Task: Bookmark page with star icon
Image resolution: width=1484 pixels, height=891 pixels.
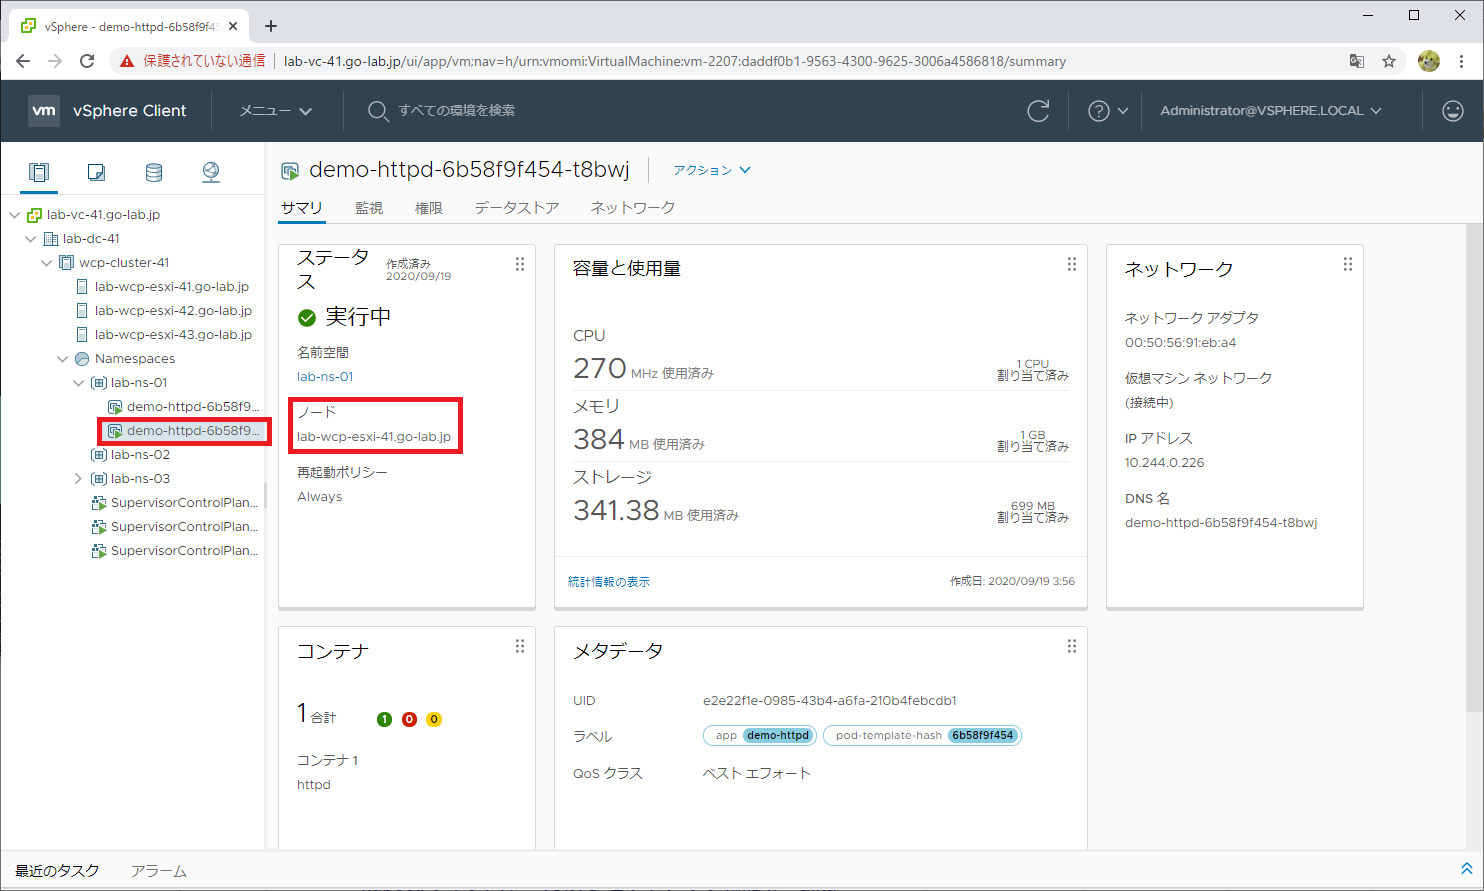Action: click(x=1389, y=61)
